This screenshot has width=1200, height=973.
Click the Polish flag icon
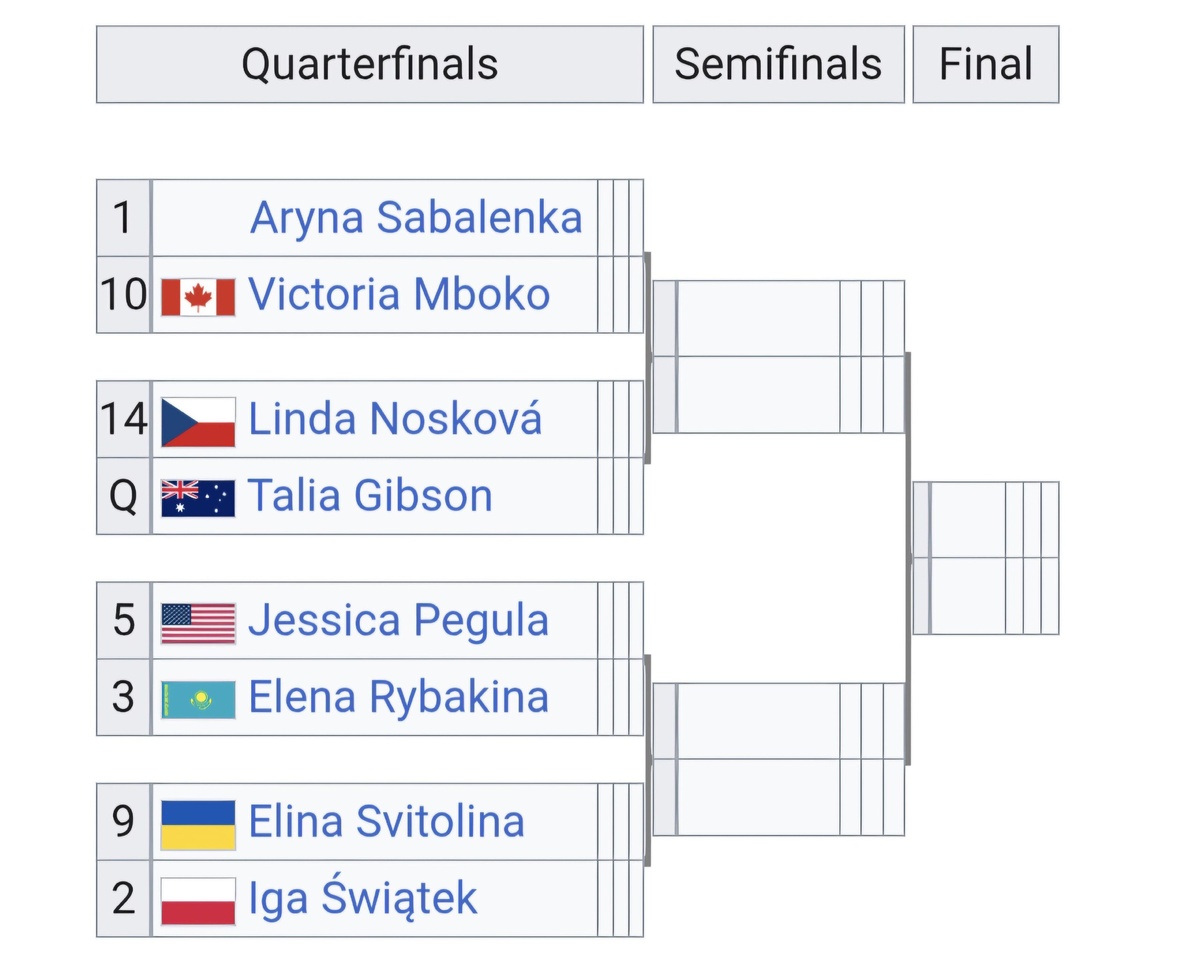(x=198, y=900)
